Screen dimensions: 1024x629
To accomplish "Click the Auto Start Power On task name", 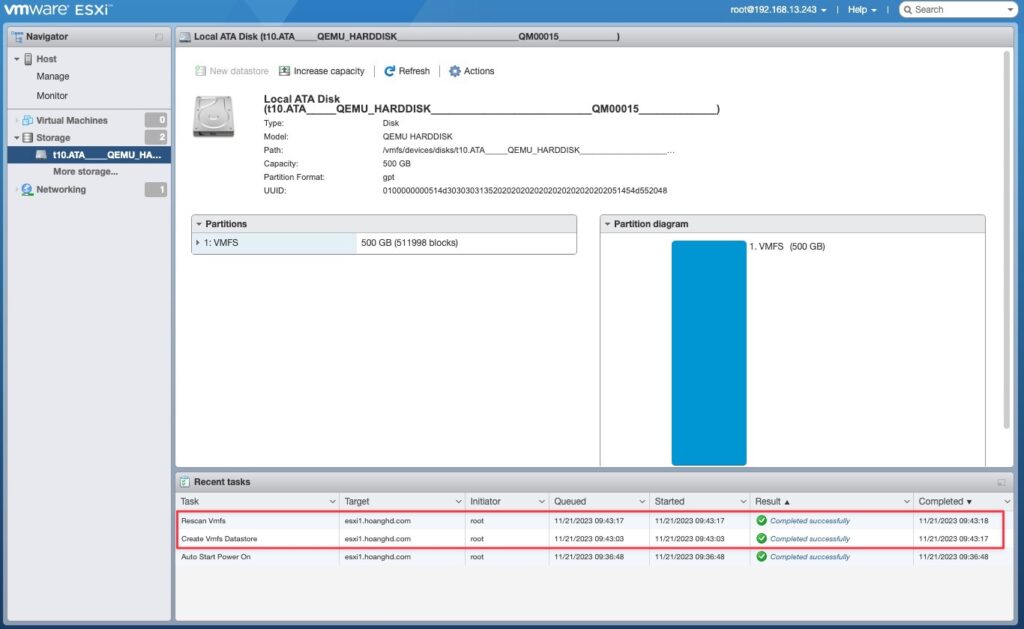I will coord(216,556).
